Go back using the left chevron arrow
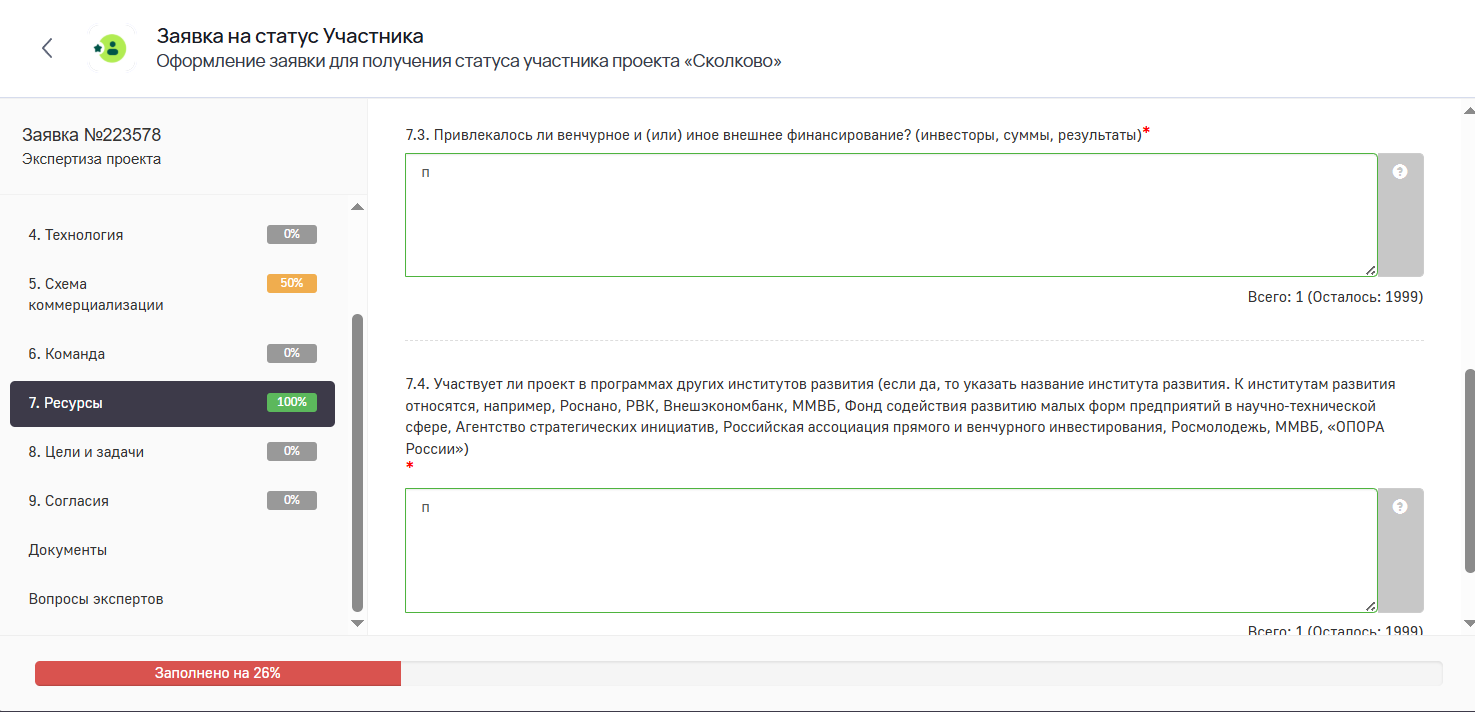The height and width of the screenshot is (712, 1475). [x=47, y=48]
